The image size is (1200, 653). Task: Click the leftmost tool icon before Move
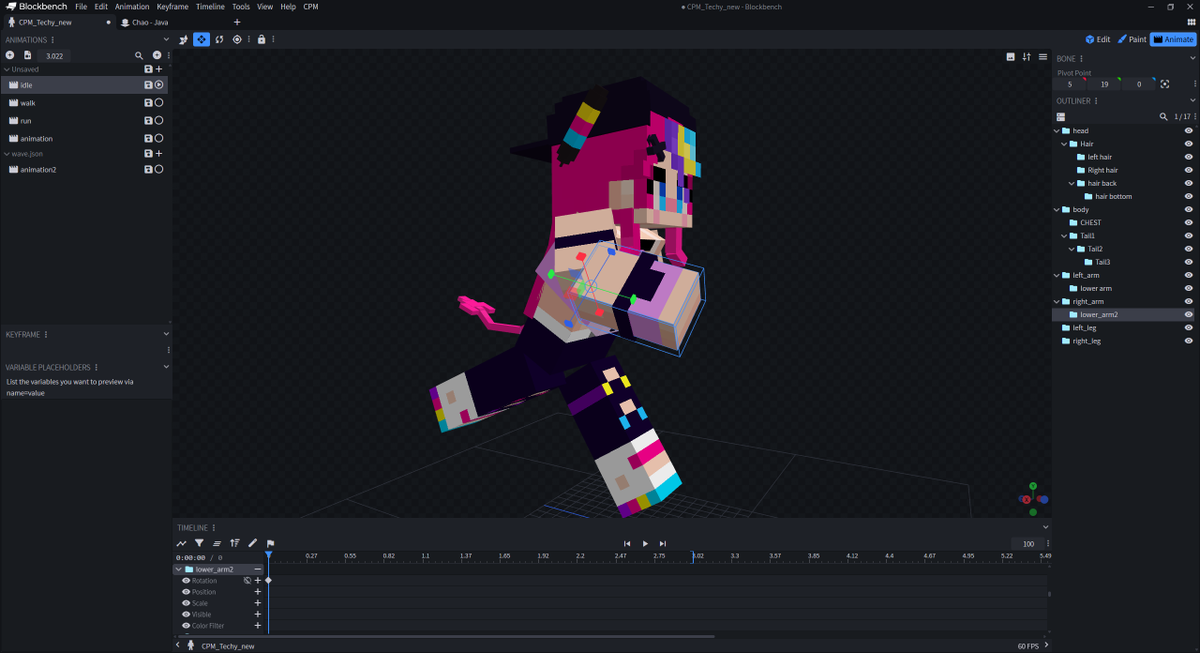click(183, 39)
